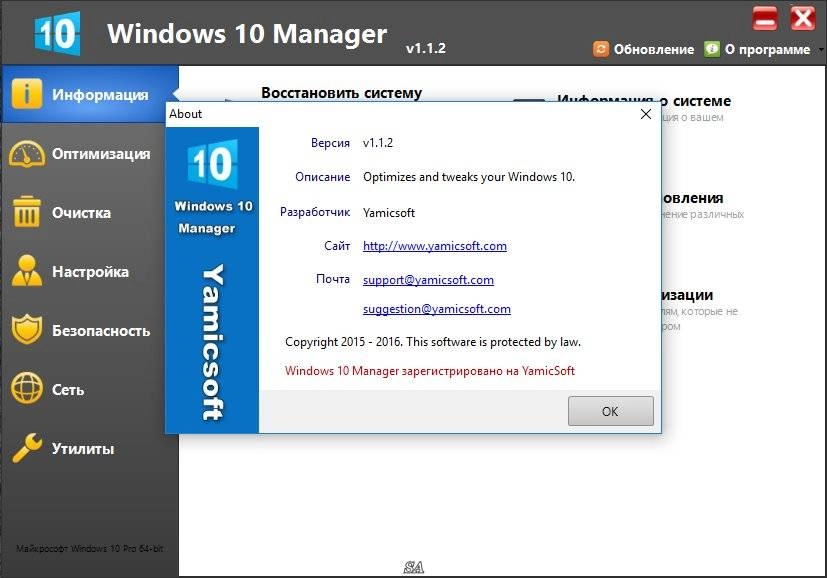The image size is (827, 578).
Task: Open the Информация tab
Action: click(x=90, y=94)
